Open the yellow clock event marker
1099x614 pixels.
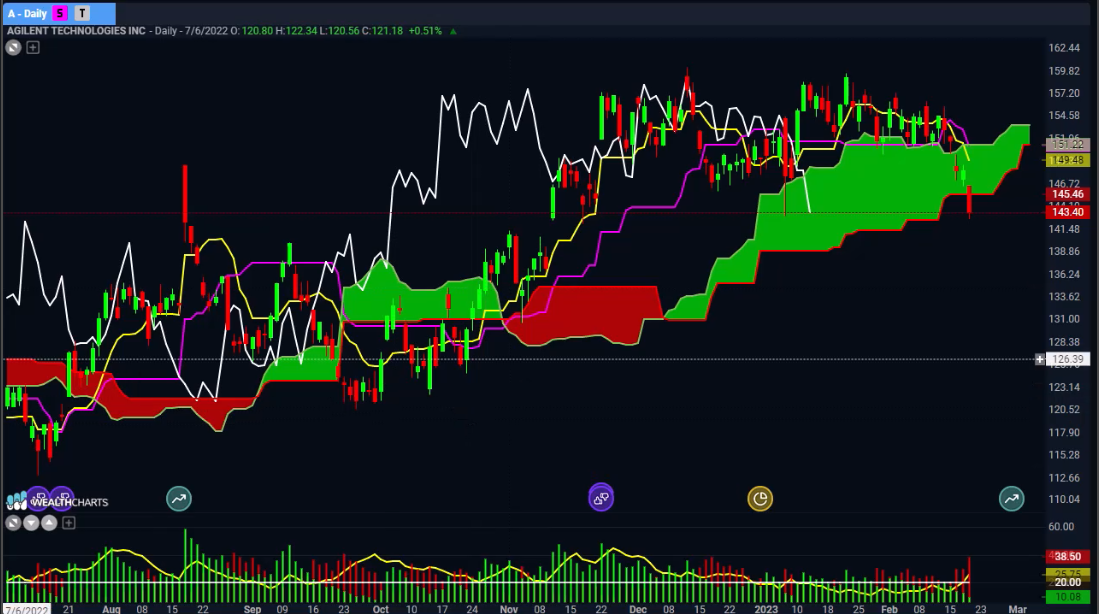pos(760,499)
